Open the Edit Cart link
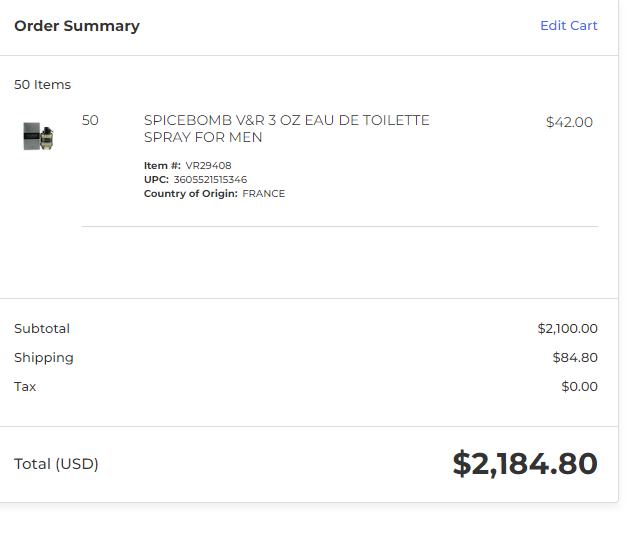639x547 pixels. click(568, 26)
